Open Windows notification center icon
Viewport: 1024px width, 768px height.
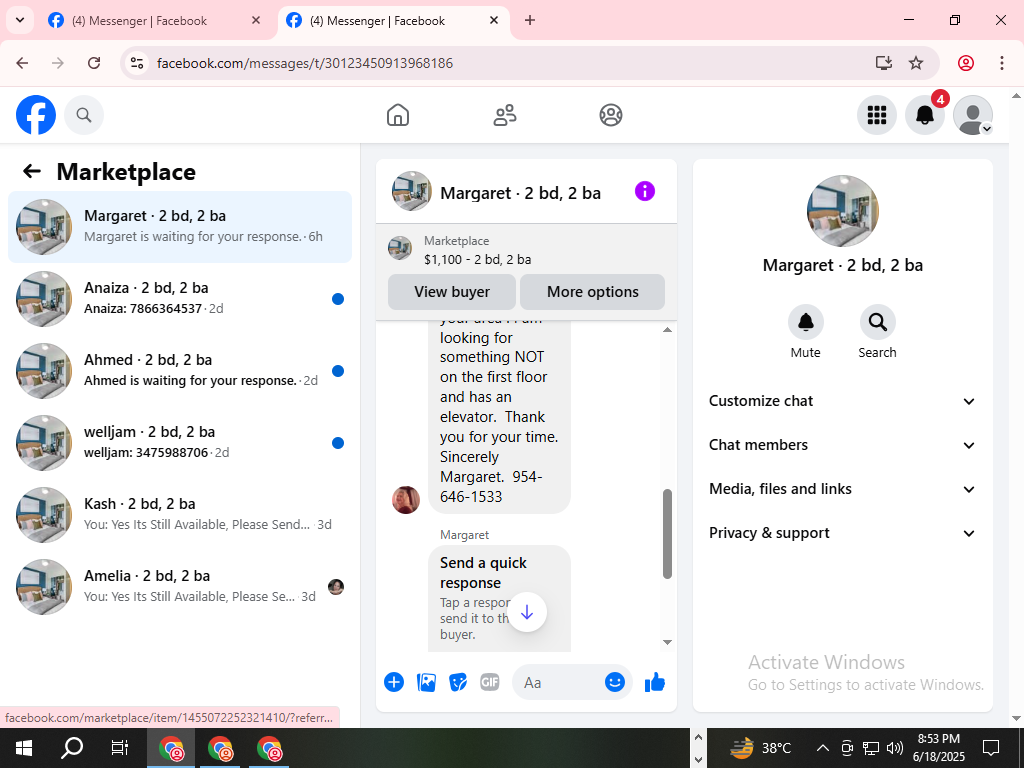(991, 748)
